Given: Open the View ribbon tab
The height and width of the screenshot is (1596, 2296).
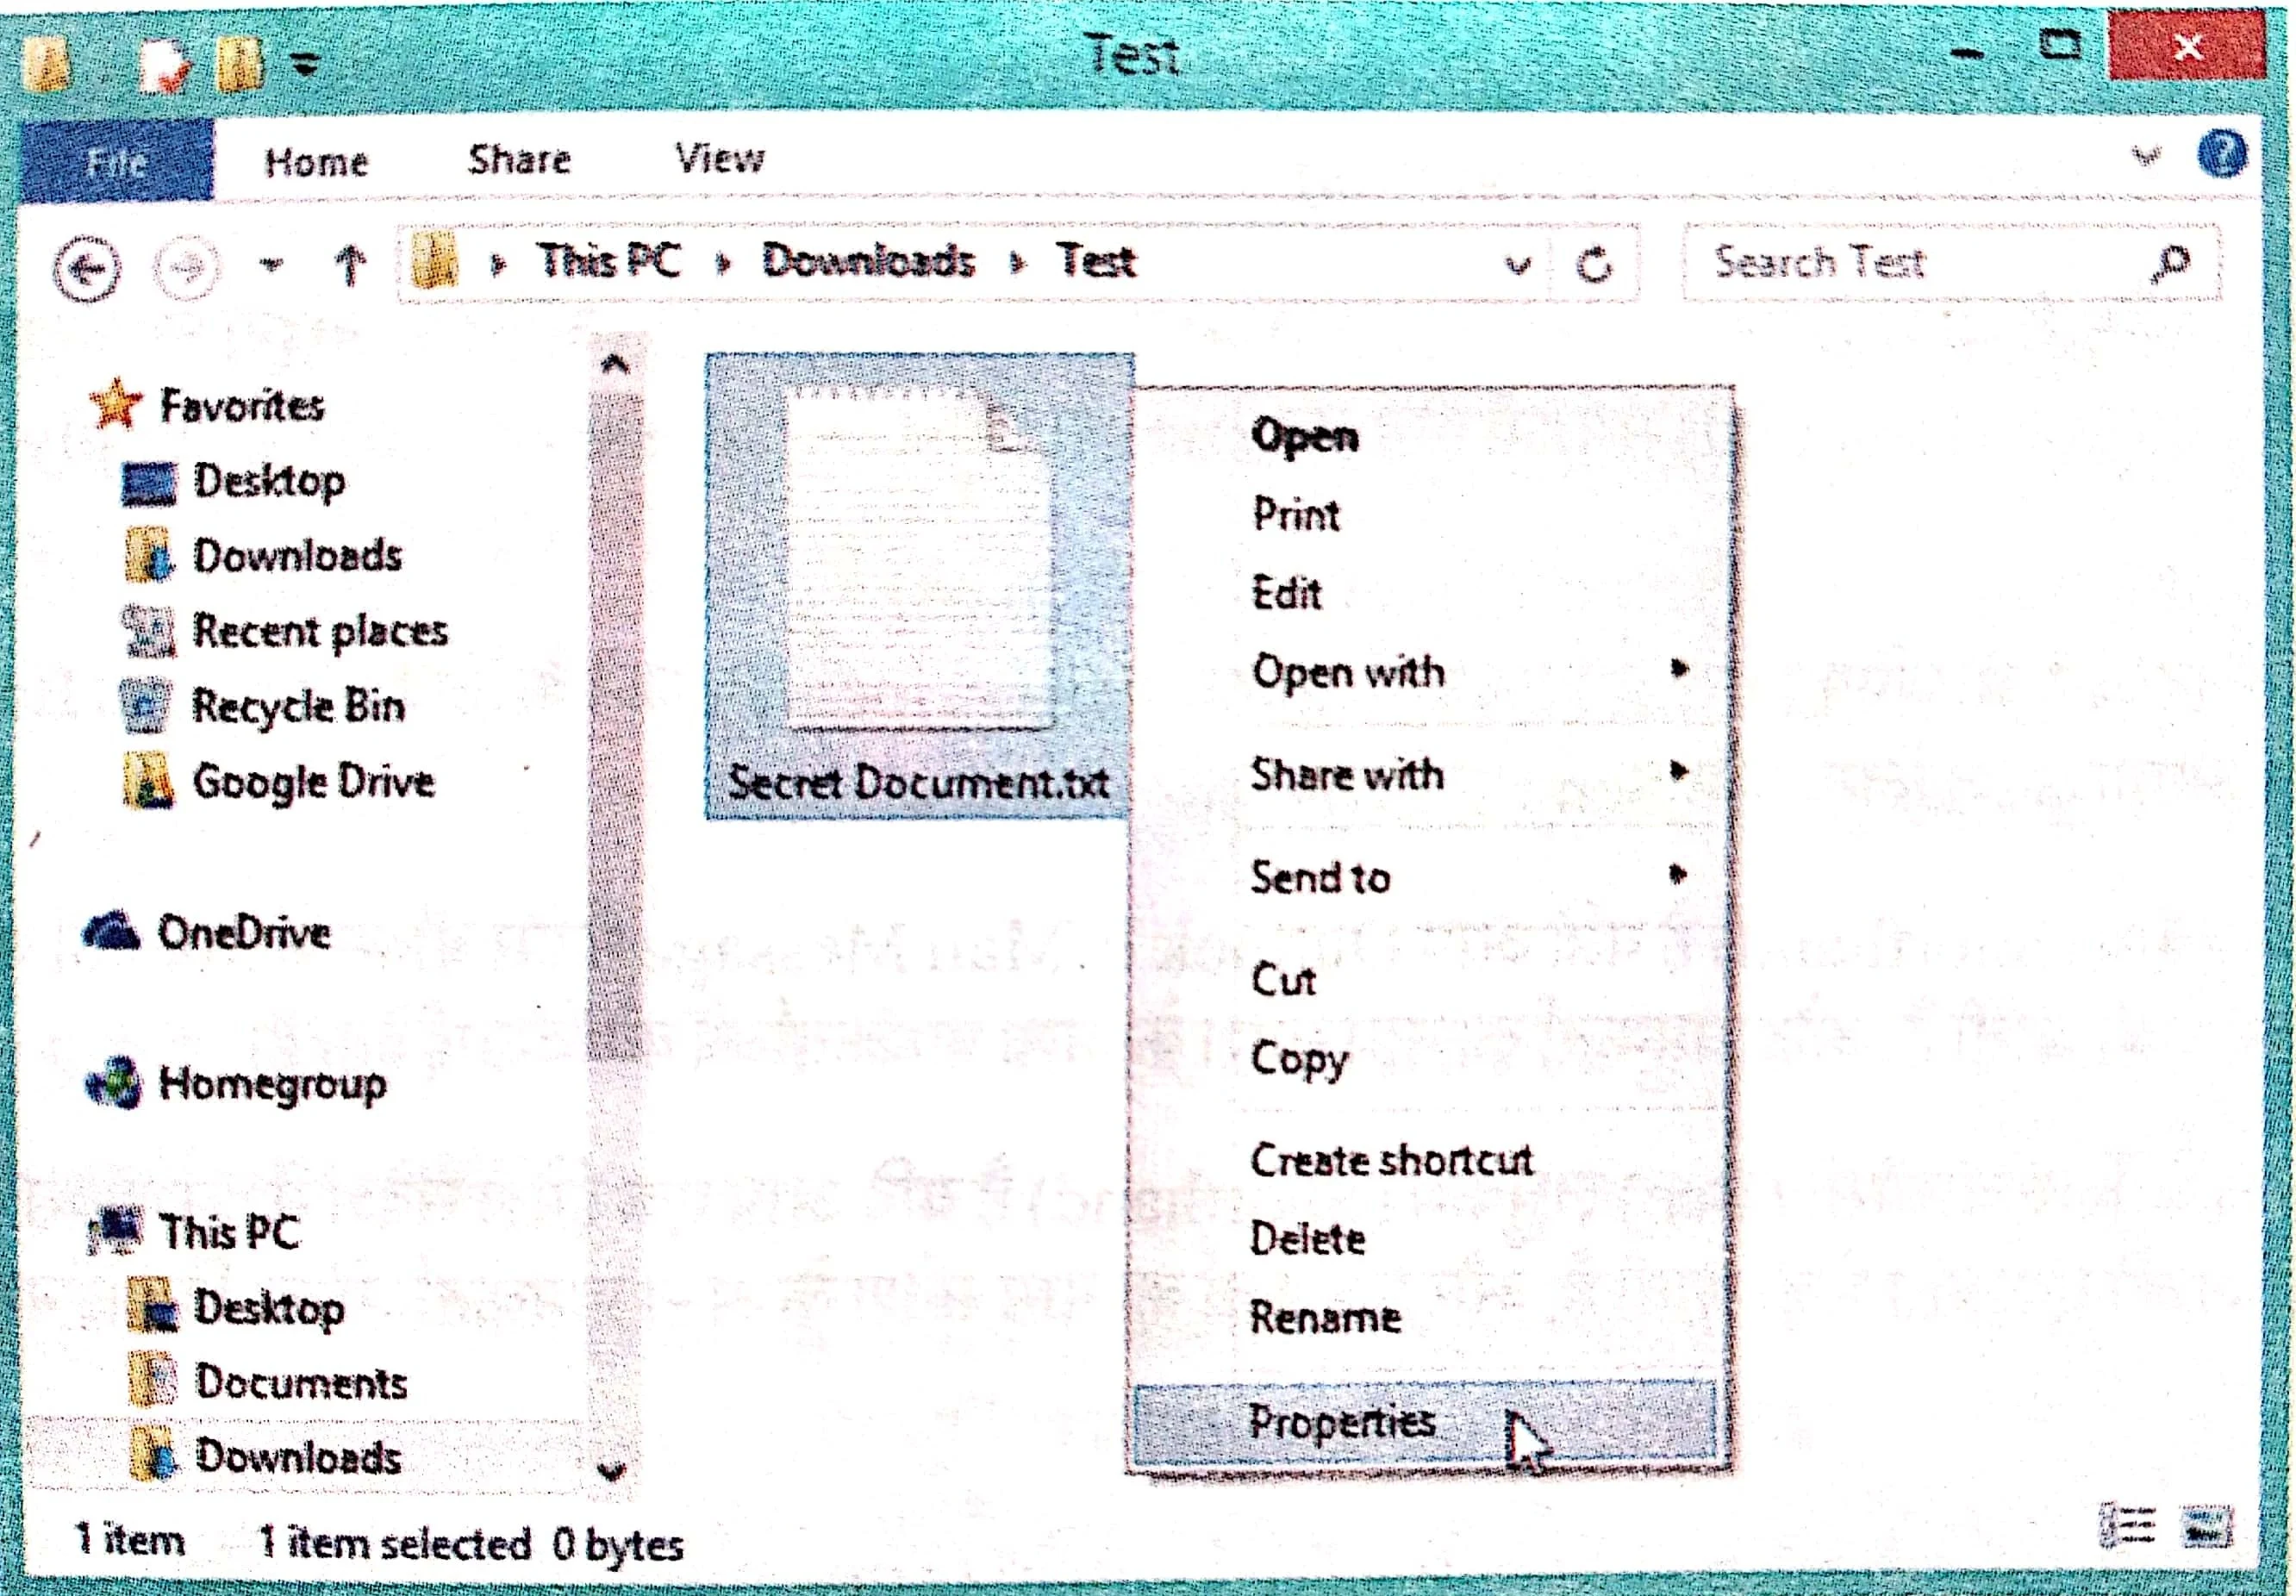Looking at the screenshot, I should point(719,158).
